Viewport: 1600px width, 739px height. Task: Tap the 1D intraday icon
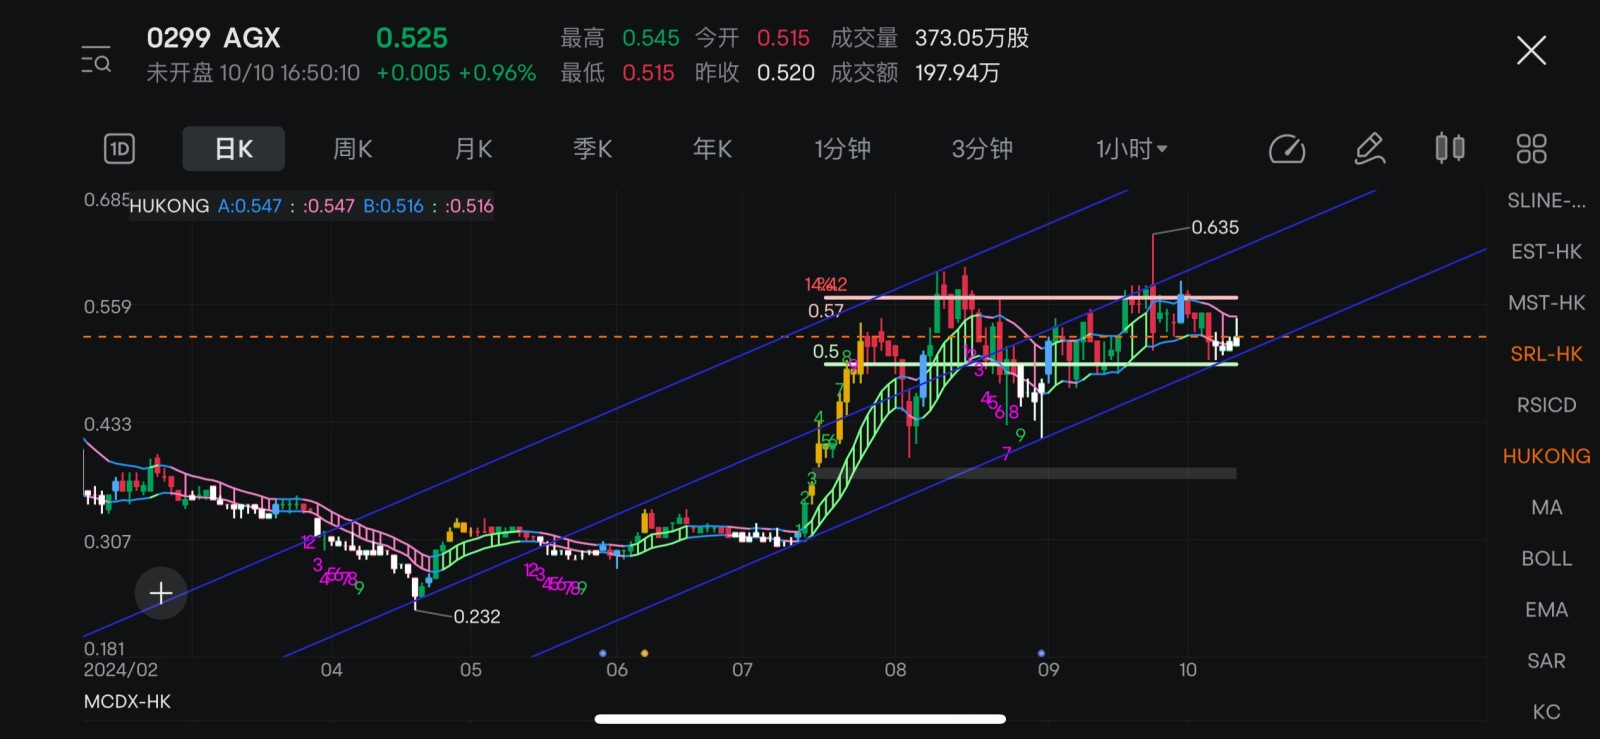pyautogui.click(x=120, y=149)
